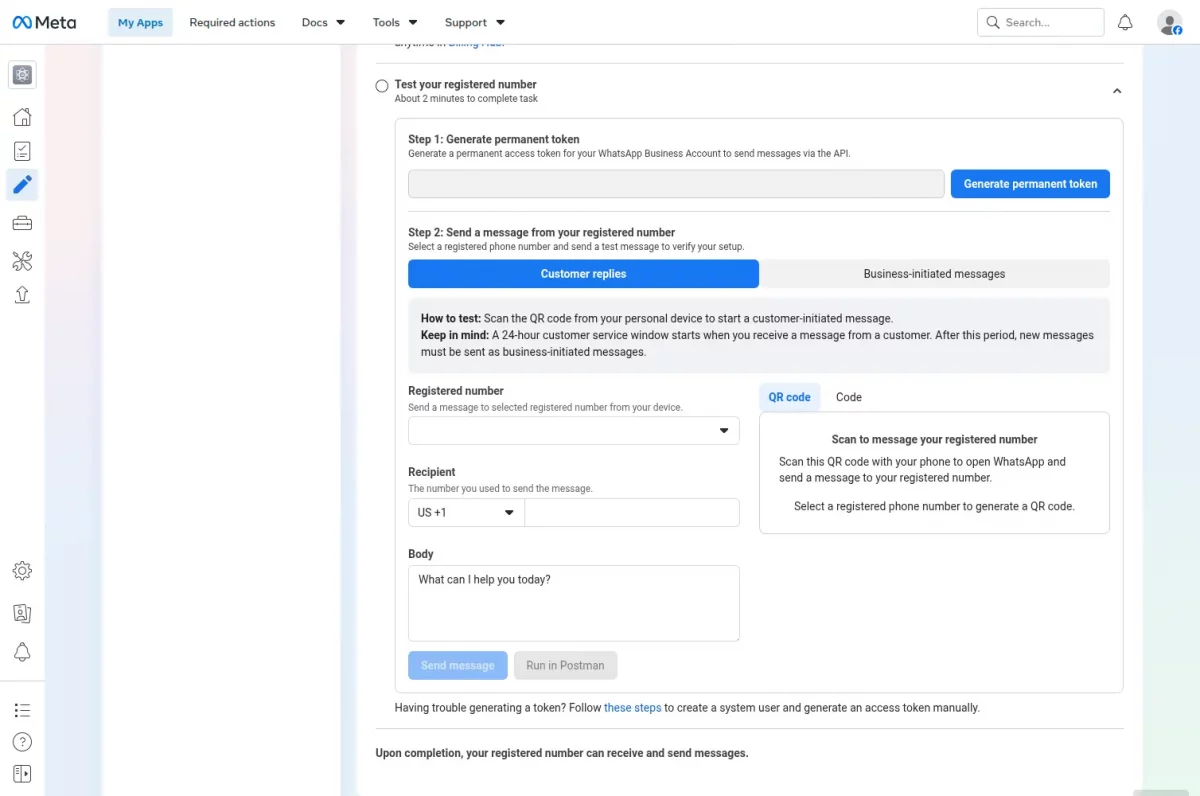Open the tools wrench sidebar icon
Screen dimensions: 1200x796
click(x=22, y=261)
